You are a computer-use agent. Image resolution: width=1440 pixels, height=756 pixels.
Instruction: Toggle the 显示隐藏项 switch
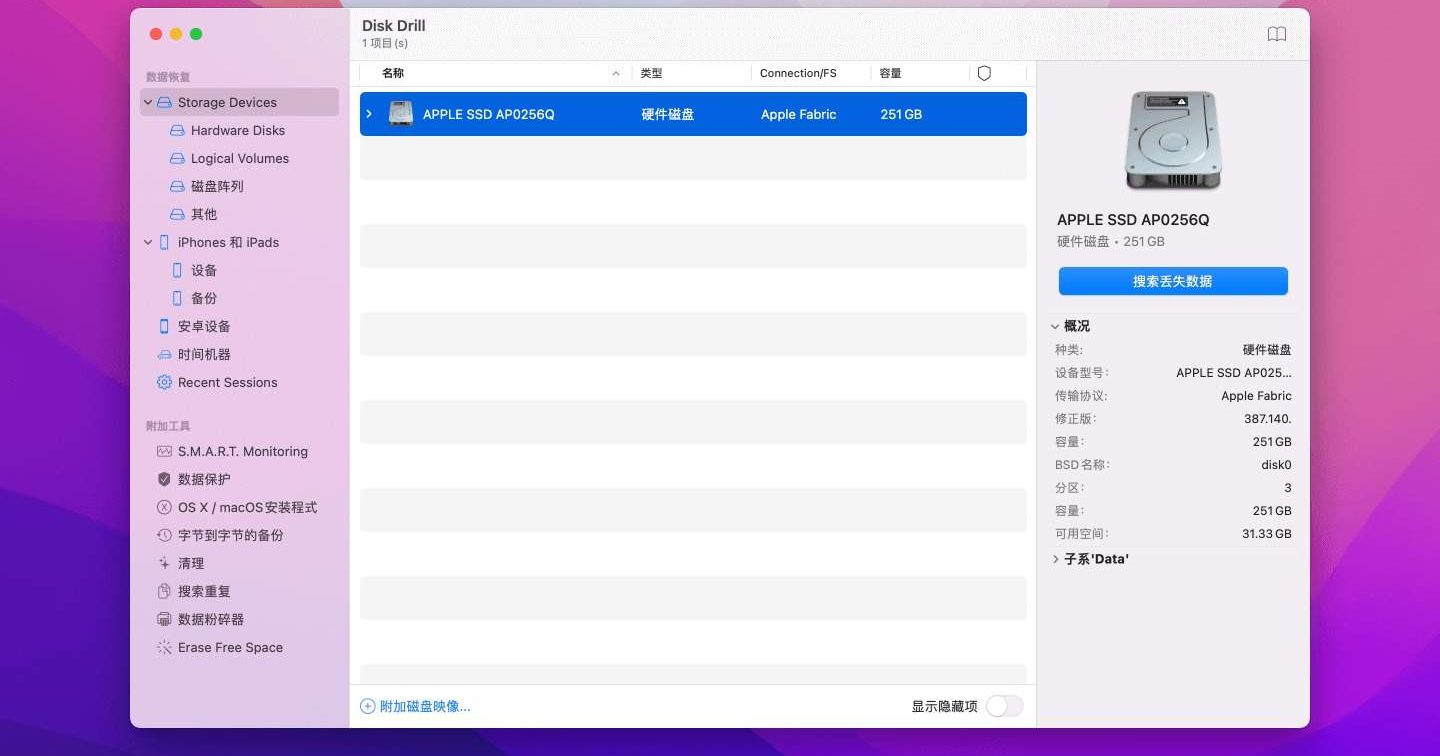[x=1004, y=706]
